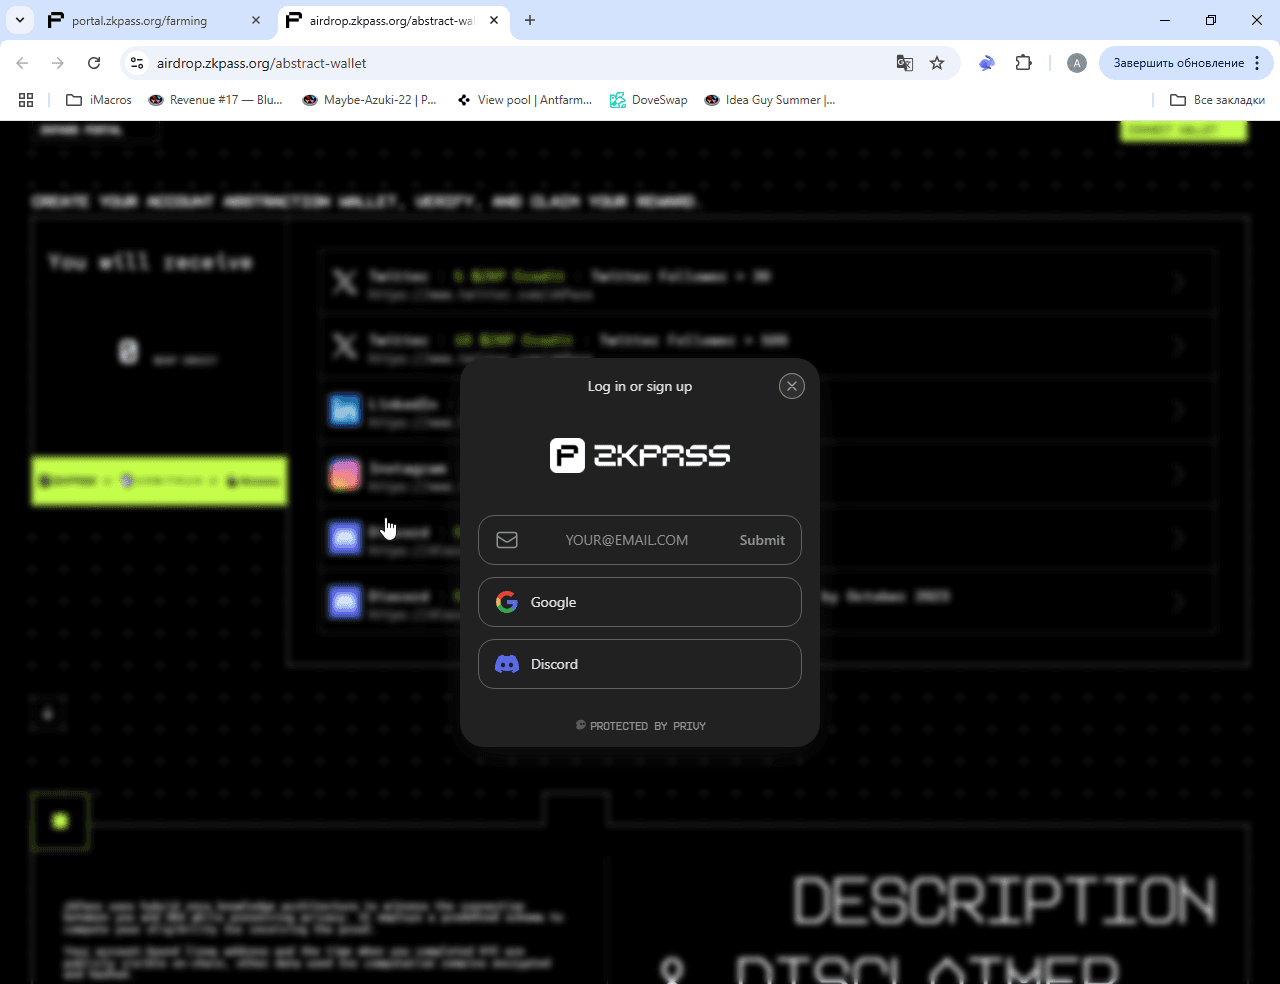
Task: Click the envelope icon in email field
Action: (x=507, y=540)
